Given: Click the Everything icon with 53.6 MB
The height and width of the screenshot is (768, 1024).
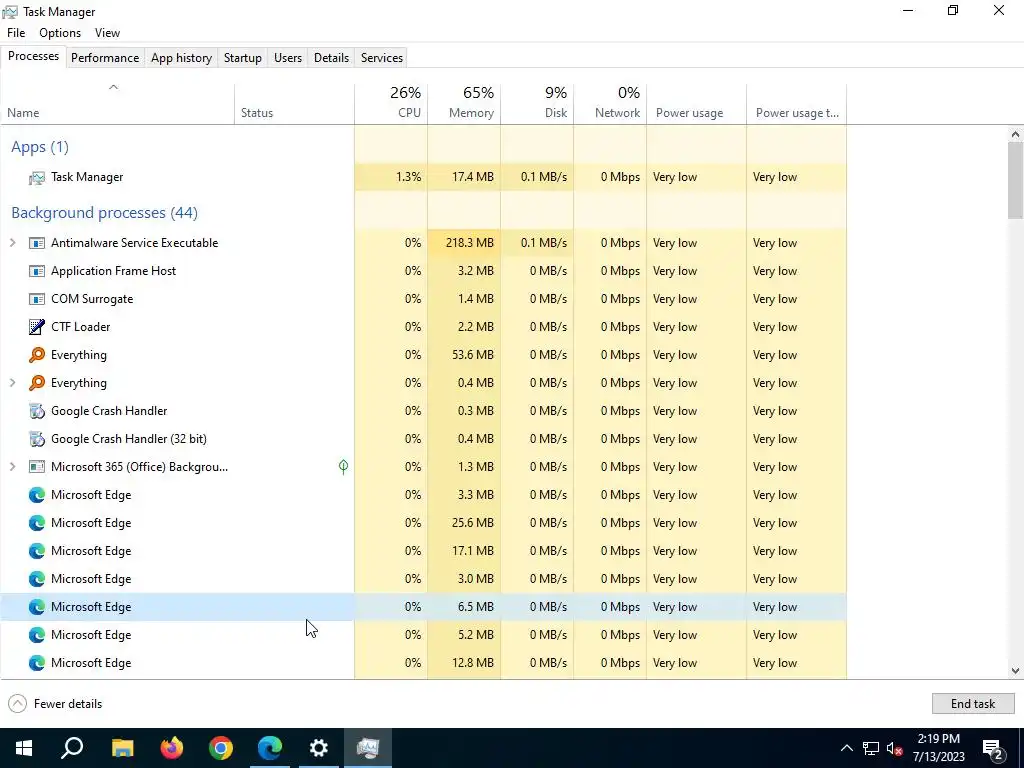Looking at the screenshot, I should point(37,355).
